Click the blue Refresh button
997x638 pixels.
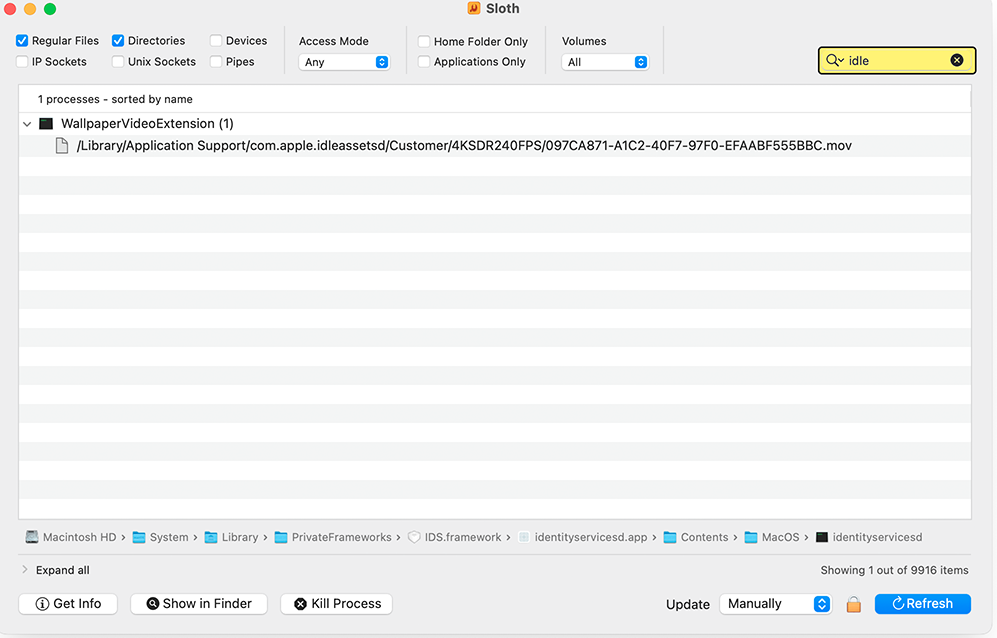coord(923,604)
